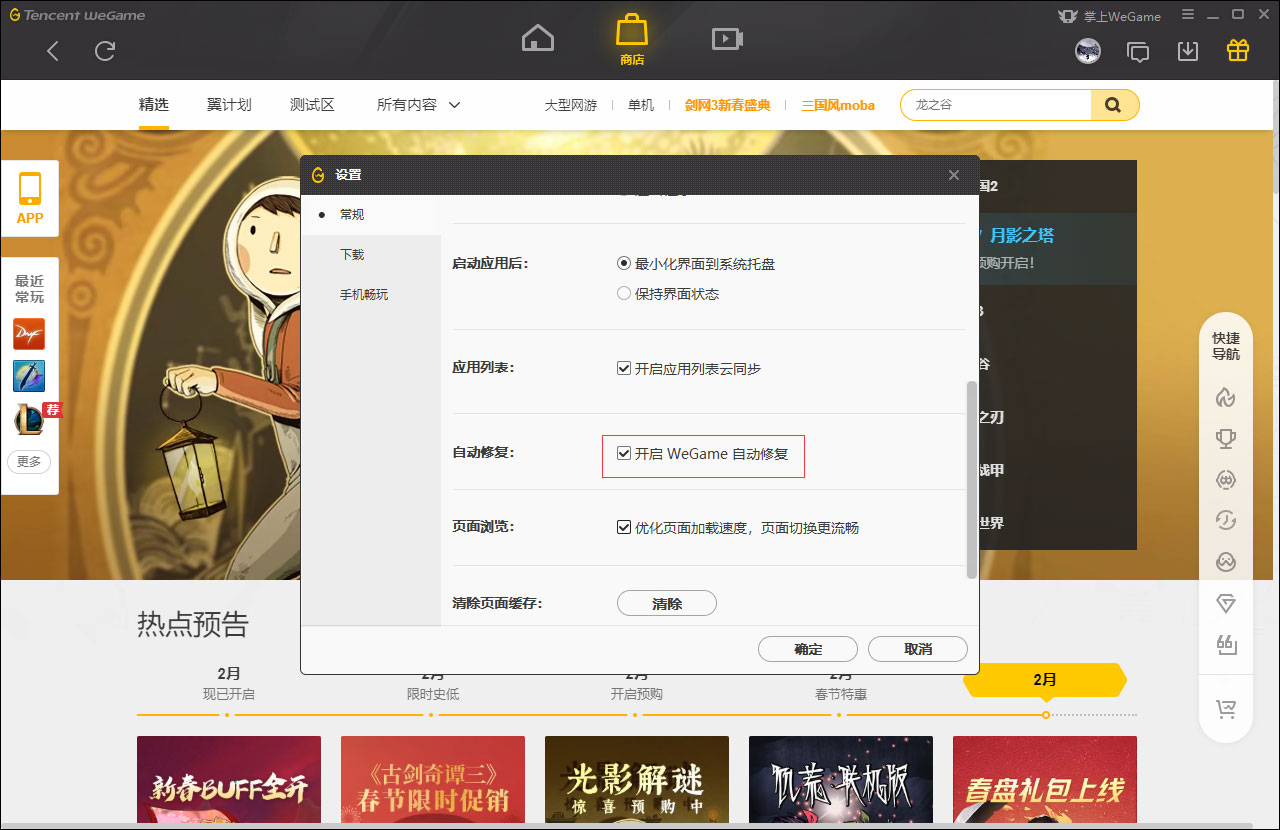
Task: Open the hamburger menu near 掌上WeGame
Action: pos(1188,15)
